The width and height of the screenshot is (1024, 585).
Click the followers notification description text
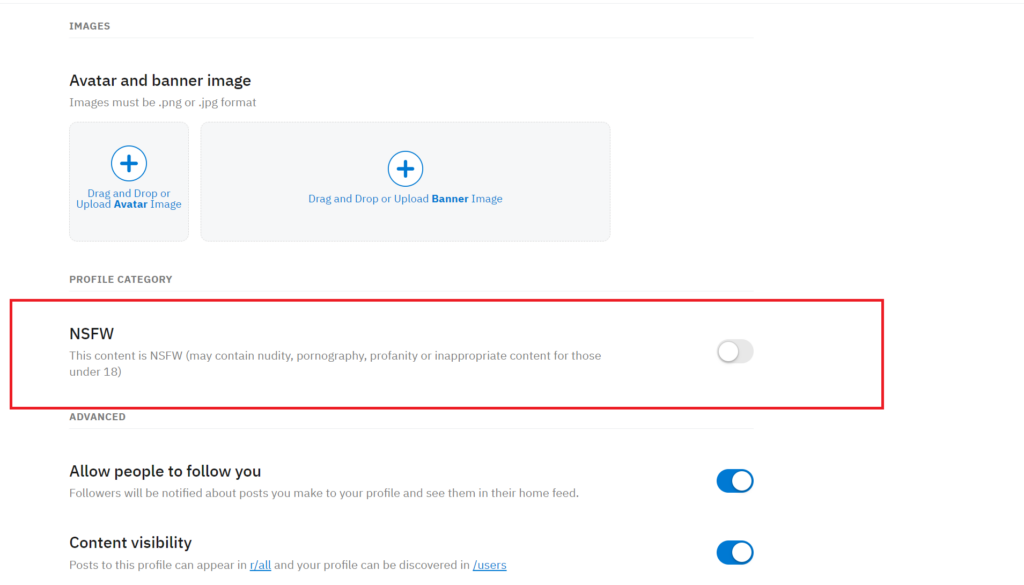coord(323,493)
